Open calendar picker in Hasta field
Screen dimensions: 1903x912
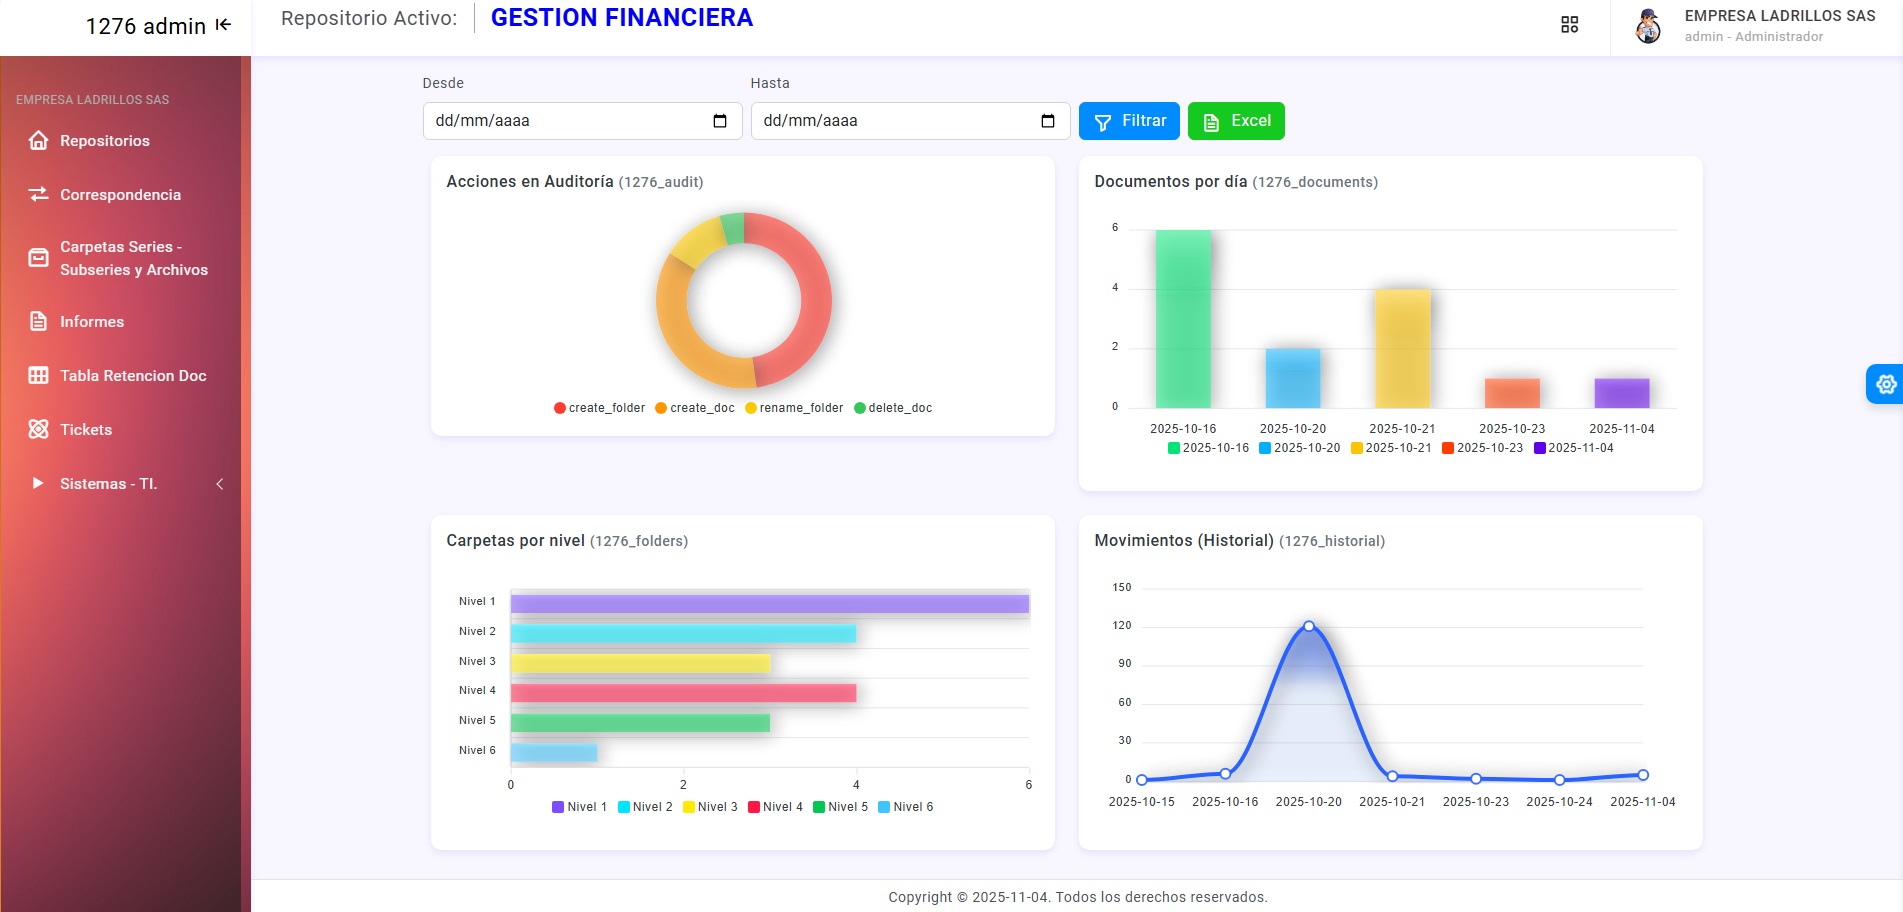point(1047,121)
